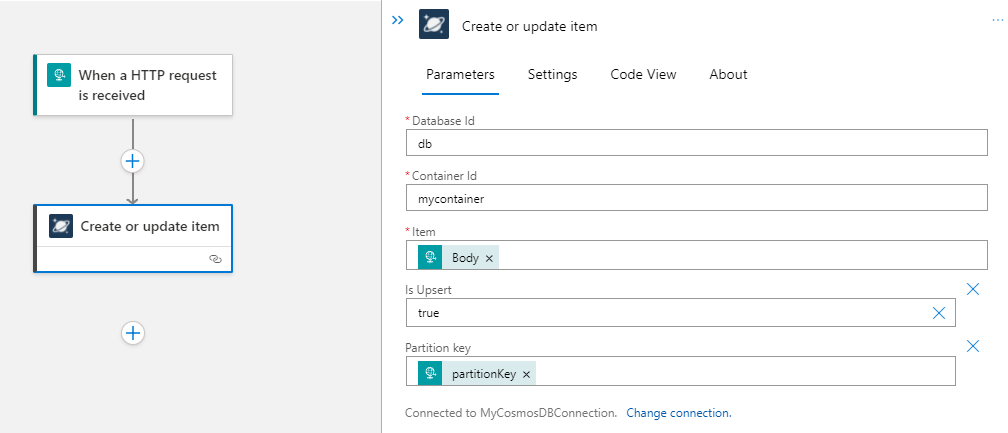Remove the partitionKey token

click(x=526, y=375)
